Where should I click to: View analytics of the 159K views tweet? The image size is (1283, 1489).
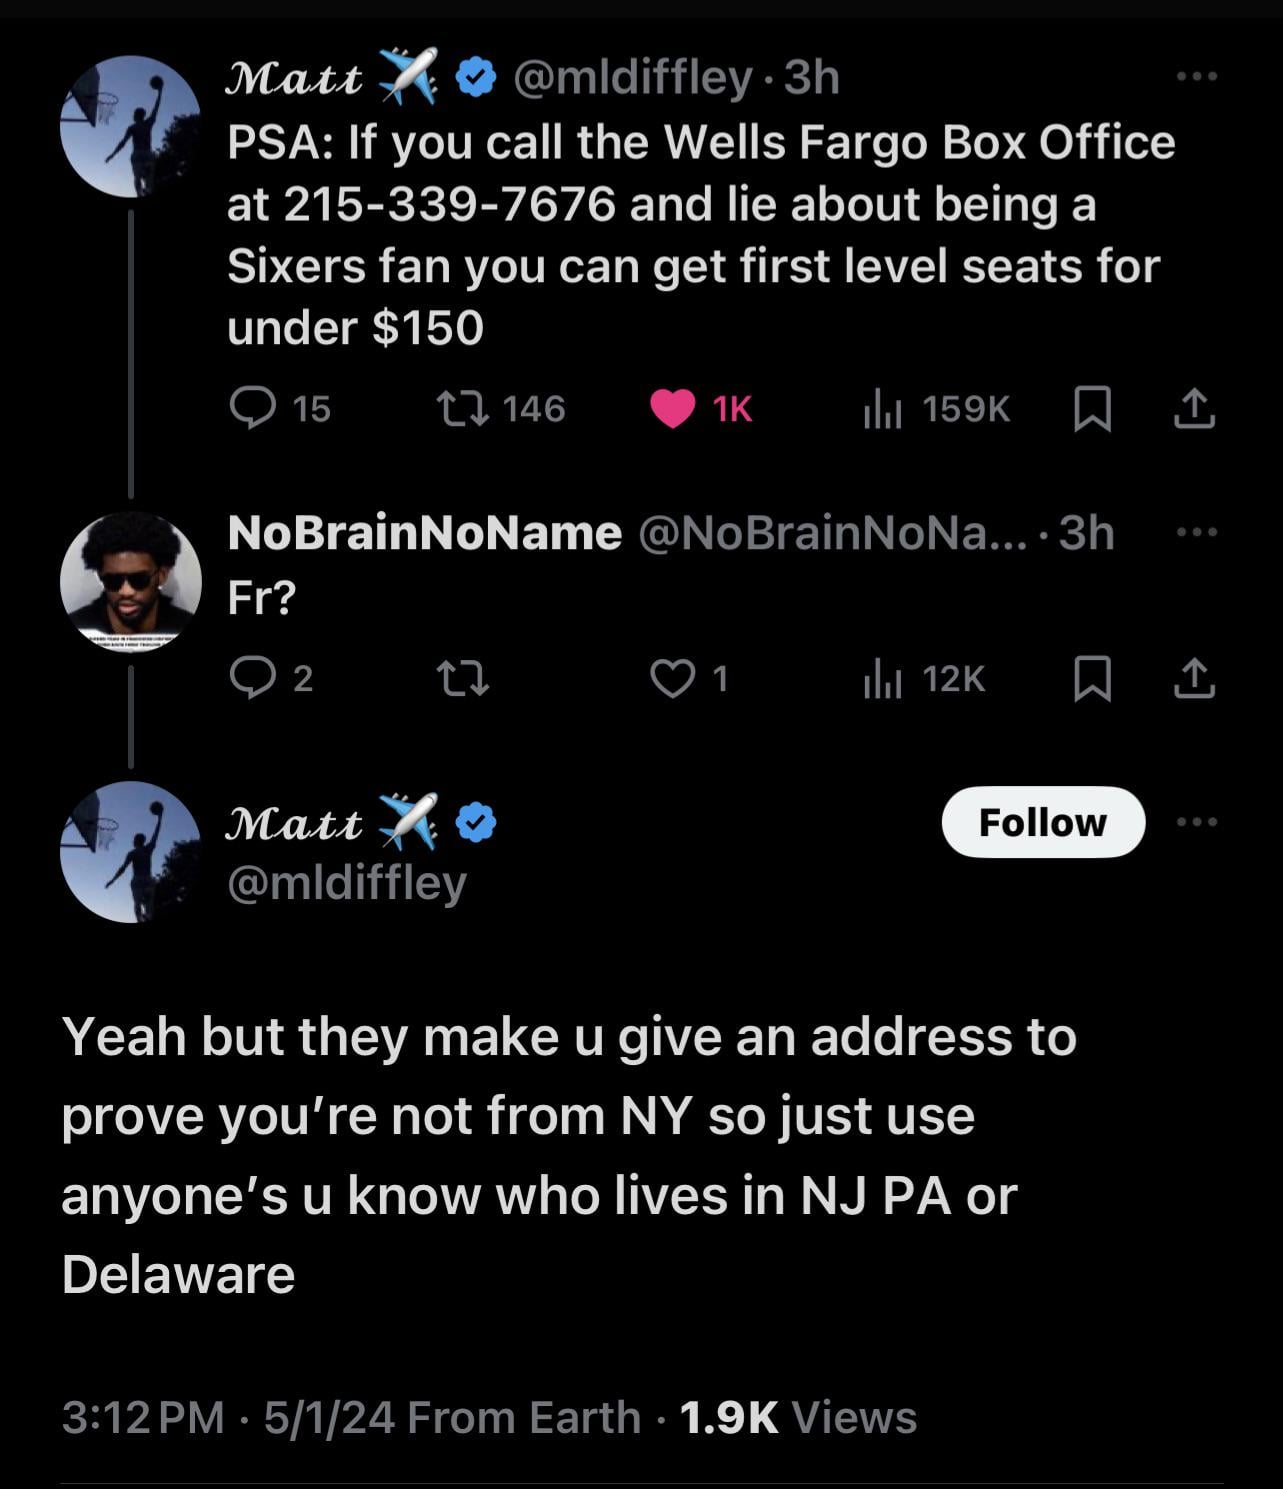click(x=884, y=409)
